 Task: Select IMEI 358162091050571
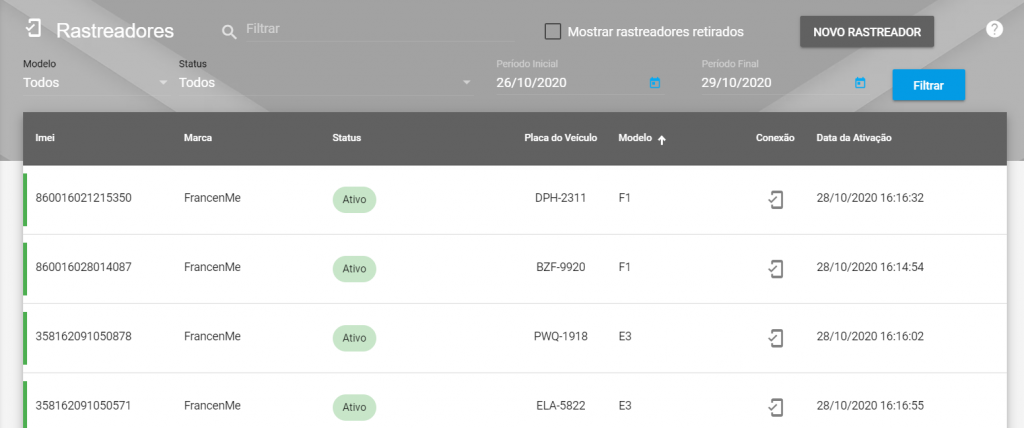tap(84, 406)
